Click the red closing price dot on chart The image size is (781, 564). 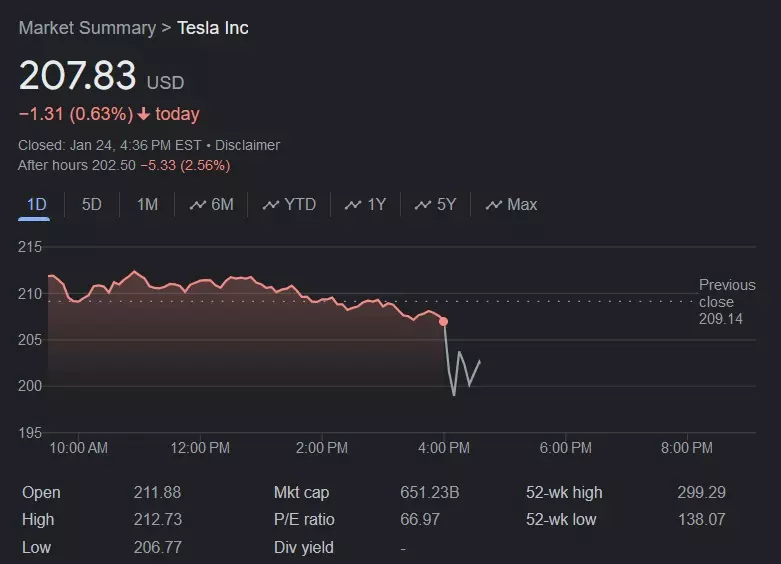click(443, 321)
